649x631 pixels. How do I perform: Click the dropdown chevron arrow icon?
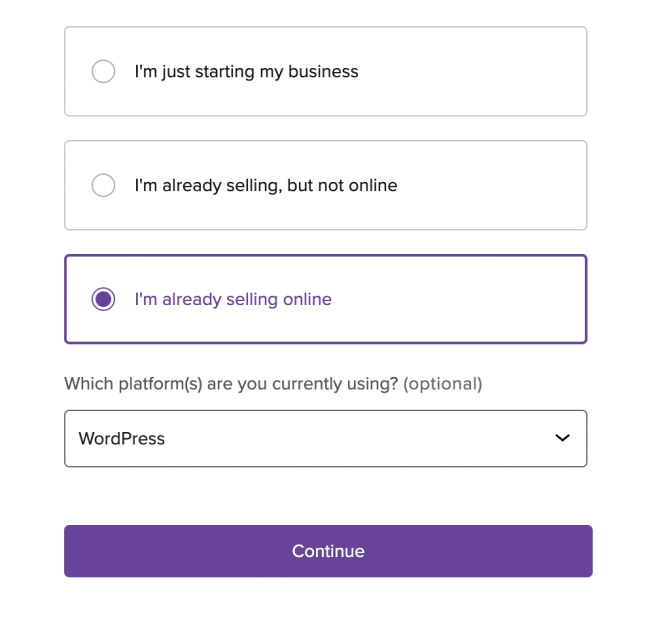pyautogui.click(x=562, y=438)
